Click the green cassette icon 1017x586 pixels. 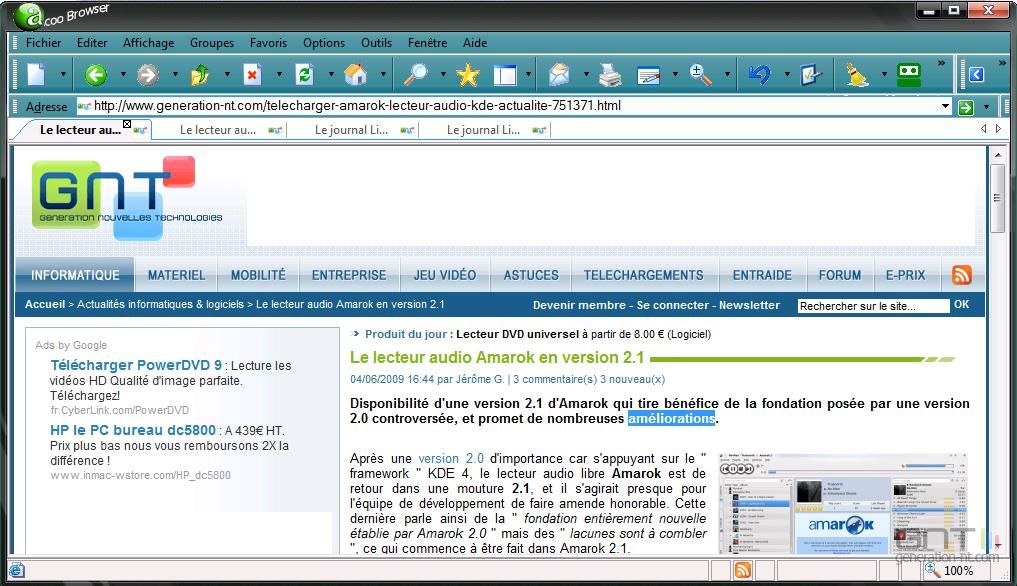[x=909, y=75]
